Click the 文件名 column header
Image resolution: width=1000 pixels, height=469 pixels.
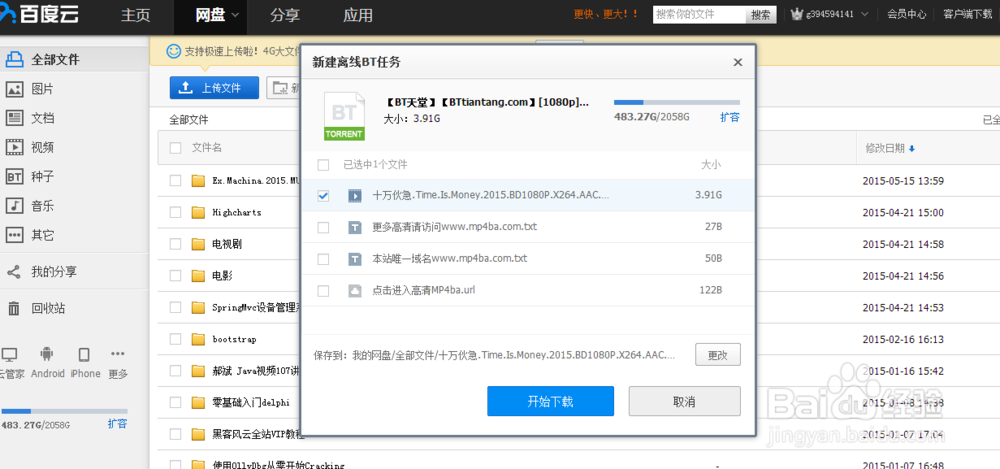(207, 148)
